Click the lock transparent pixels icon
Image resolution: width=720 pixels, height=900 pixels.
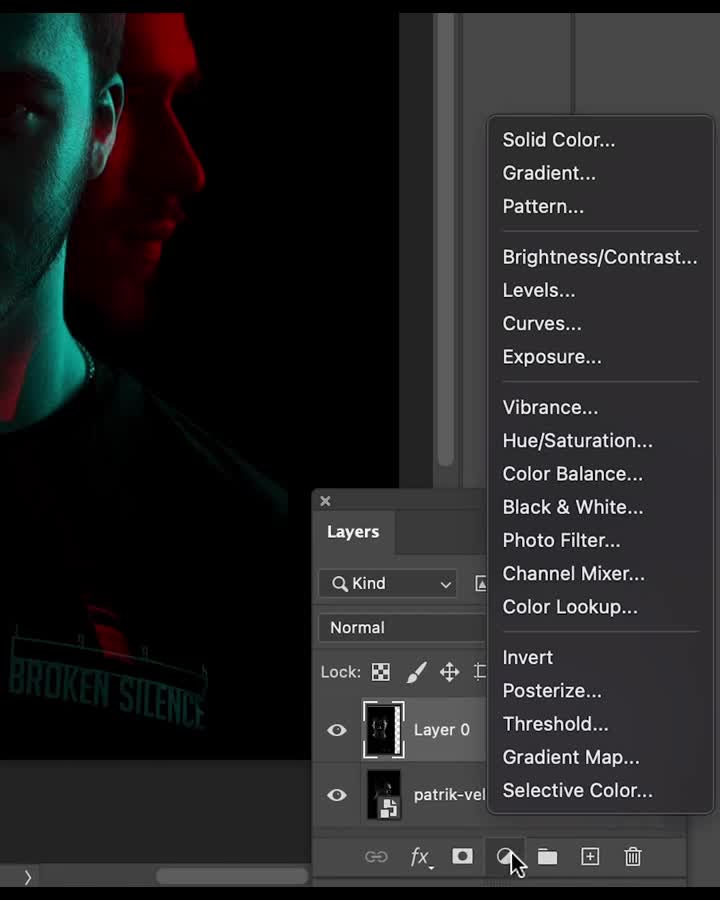click(x=381, y=672)
